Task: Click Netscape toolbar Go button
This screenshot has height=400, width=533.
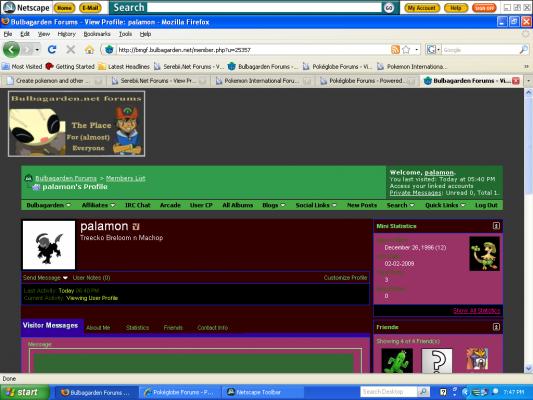Action: 389,8
